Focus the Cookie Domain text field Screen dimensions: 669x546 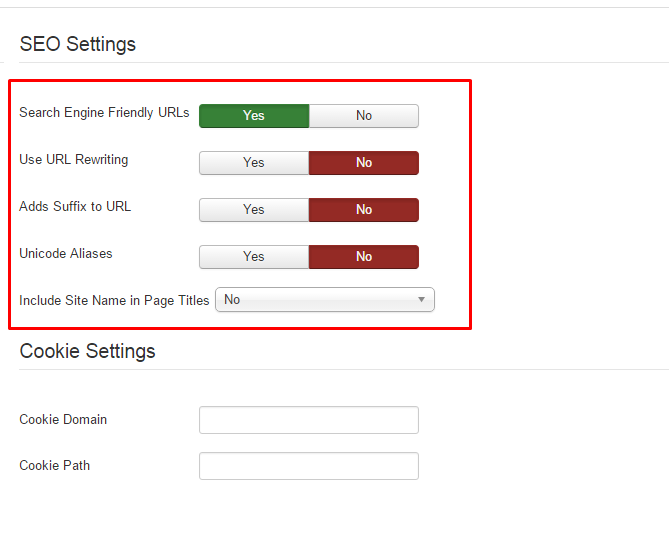click(x=309, y=420)
